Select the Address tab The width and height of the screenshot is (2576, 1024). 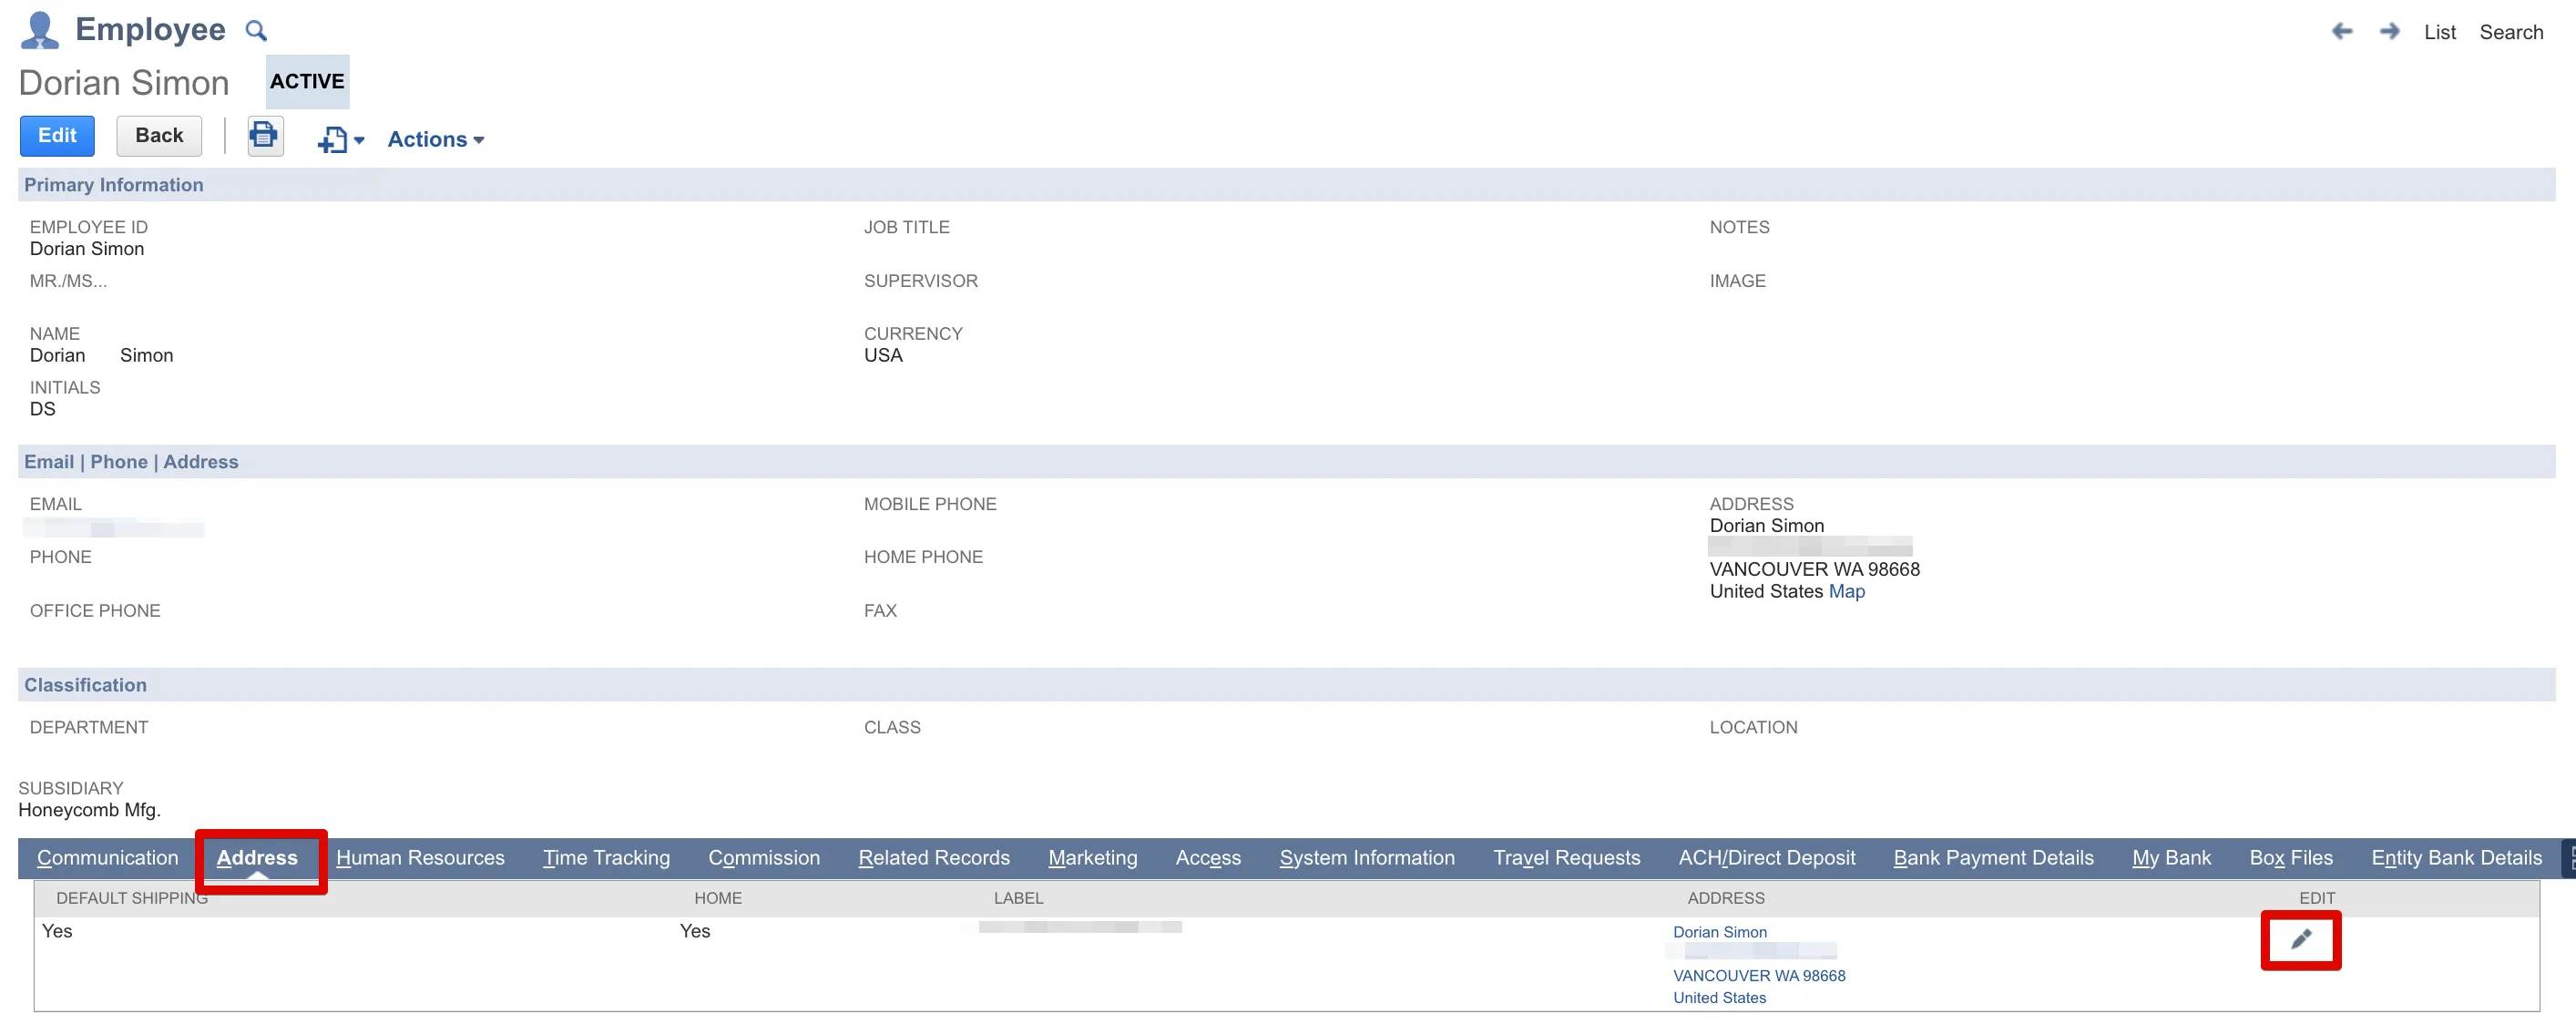(257, 858)
